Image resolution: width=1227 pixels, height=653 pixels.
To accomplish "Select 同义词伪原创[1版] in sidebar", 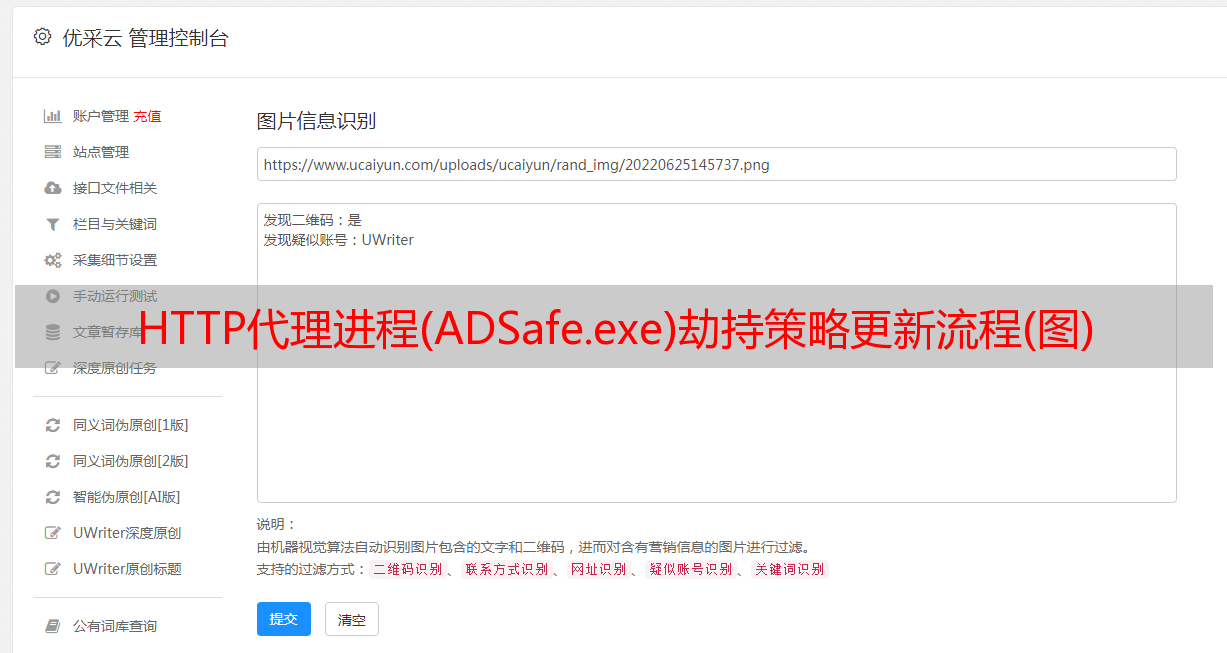I will pos(131,425).
